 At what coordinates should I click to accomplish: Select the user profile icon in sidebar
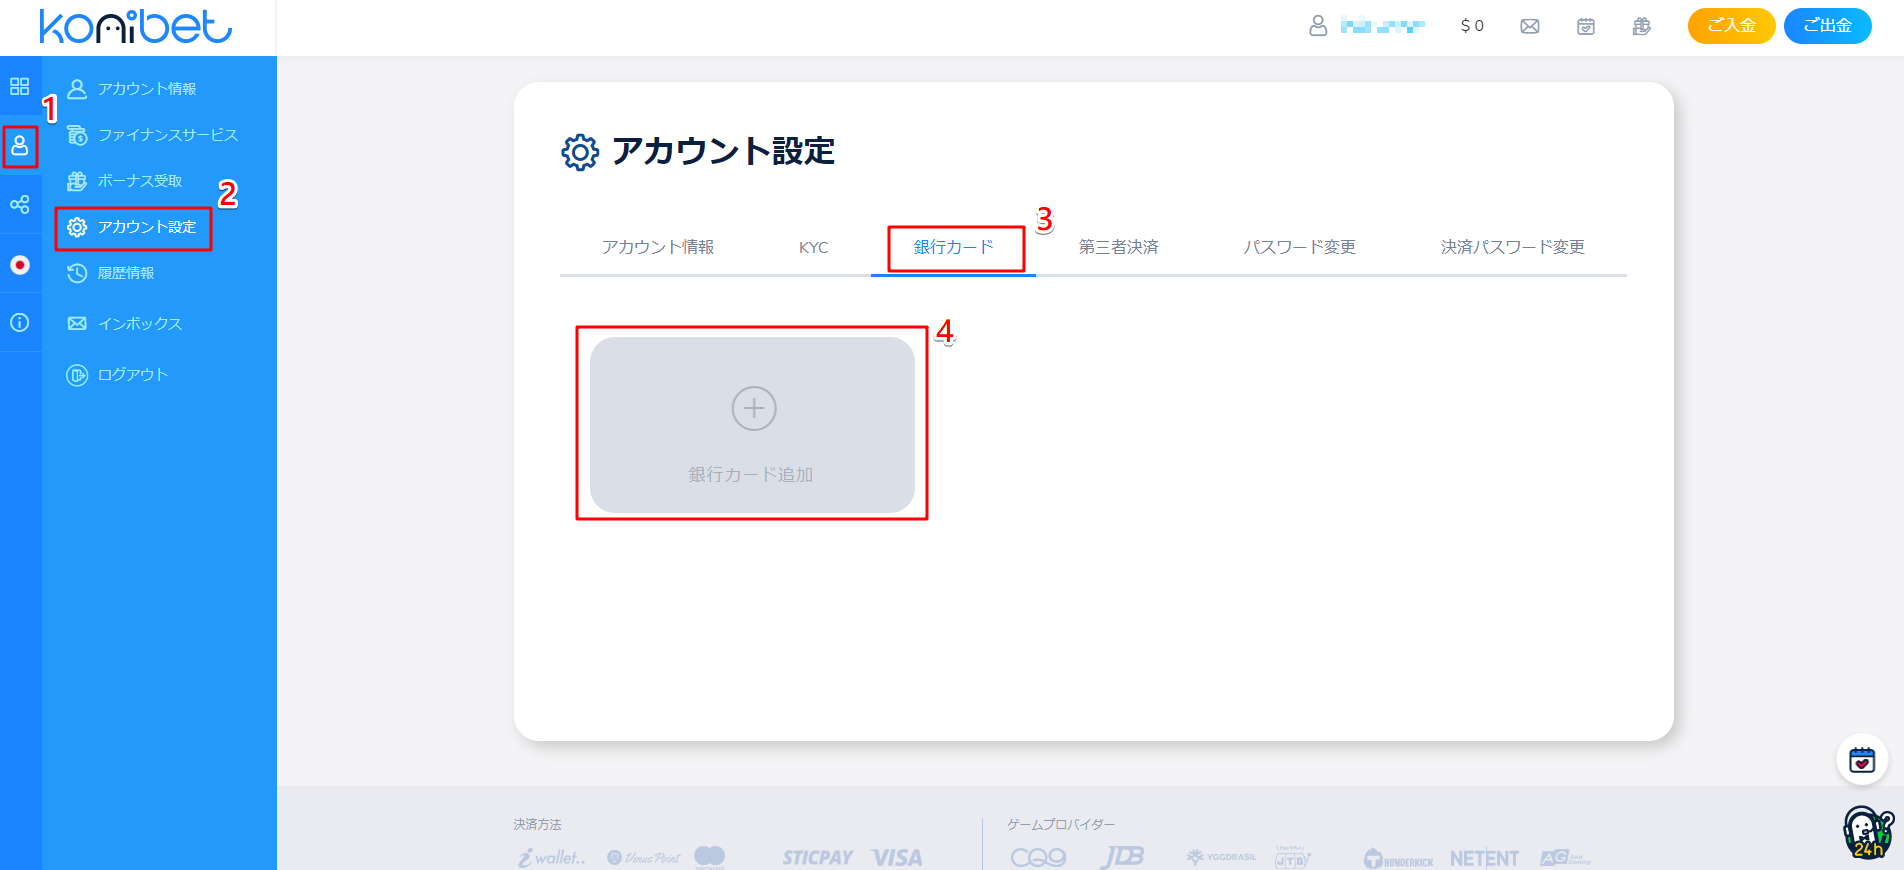point(20,147)
